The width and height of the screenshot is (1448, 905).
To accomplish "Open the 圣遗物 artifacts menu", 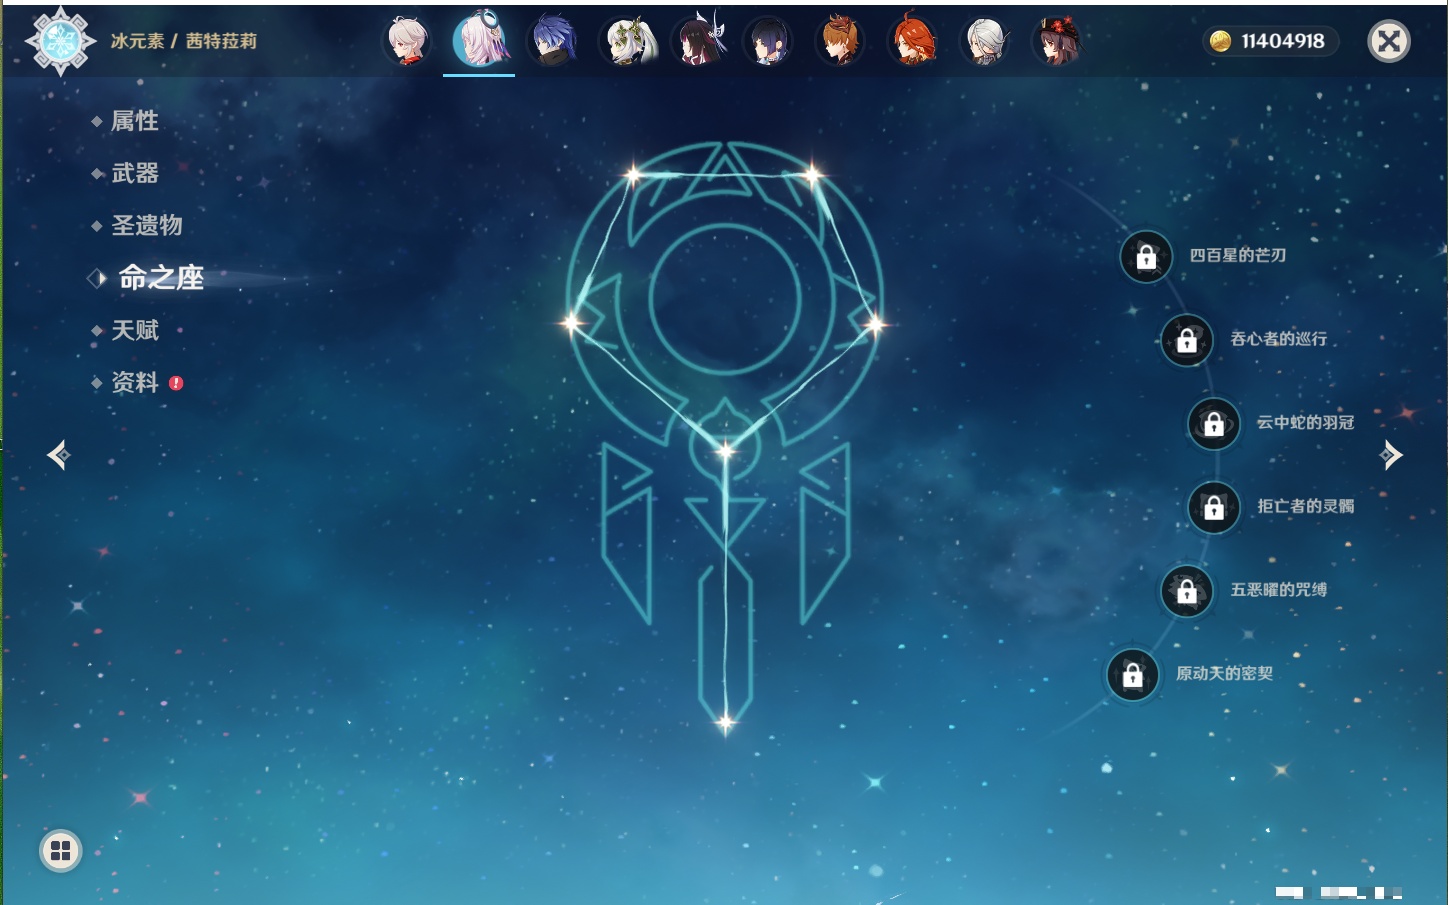I will pos(147,225).
